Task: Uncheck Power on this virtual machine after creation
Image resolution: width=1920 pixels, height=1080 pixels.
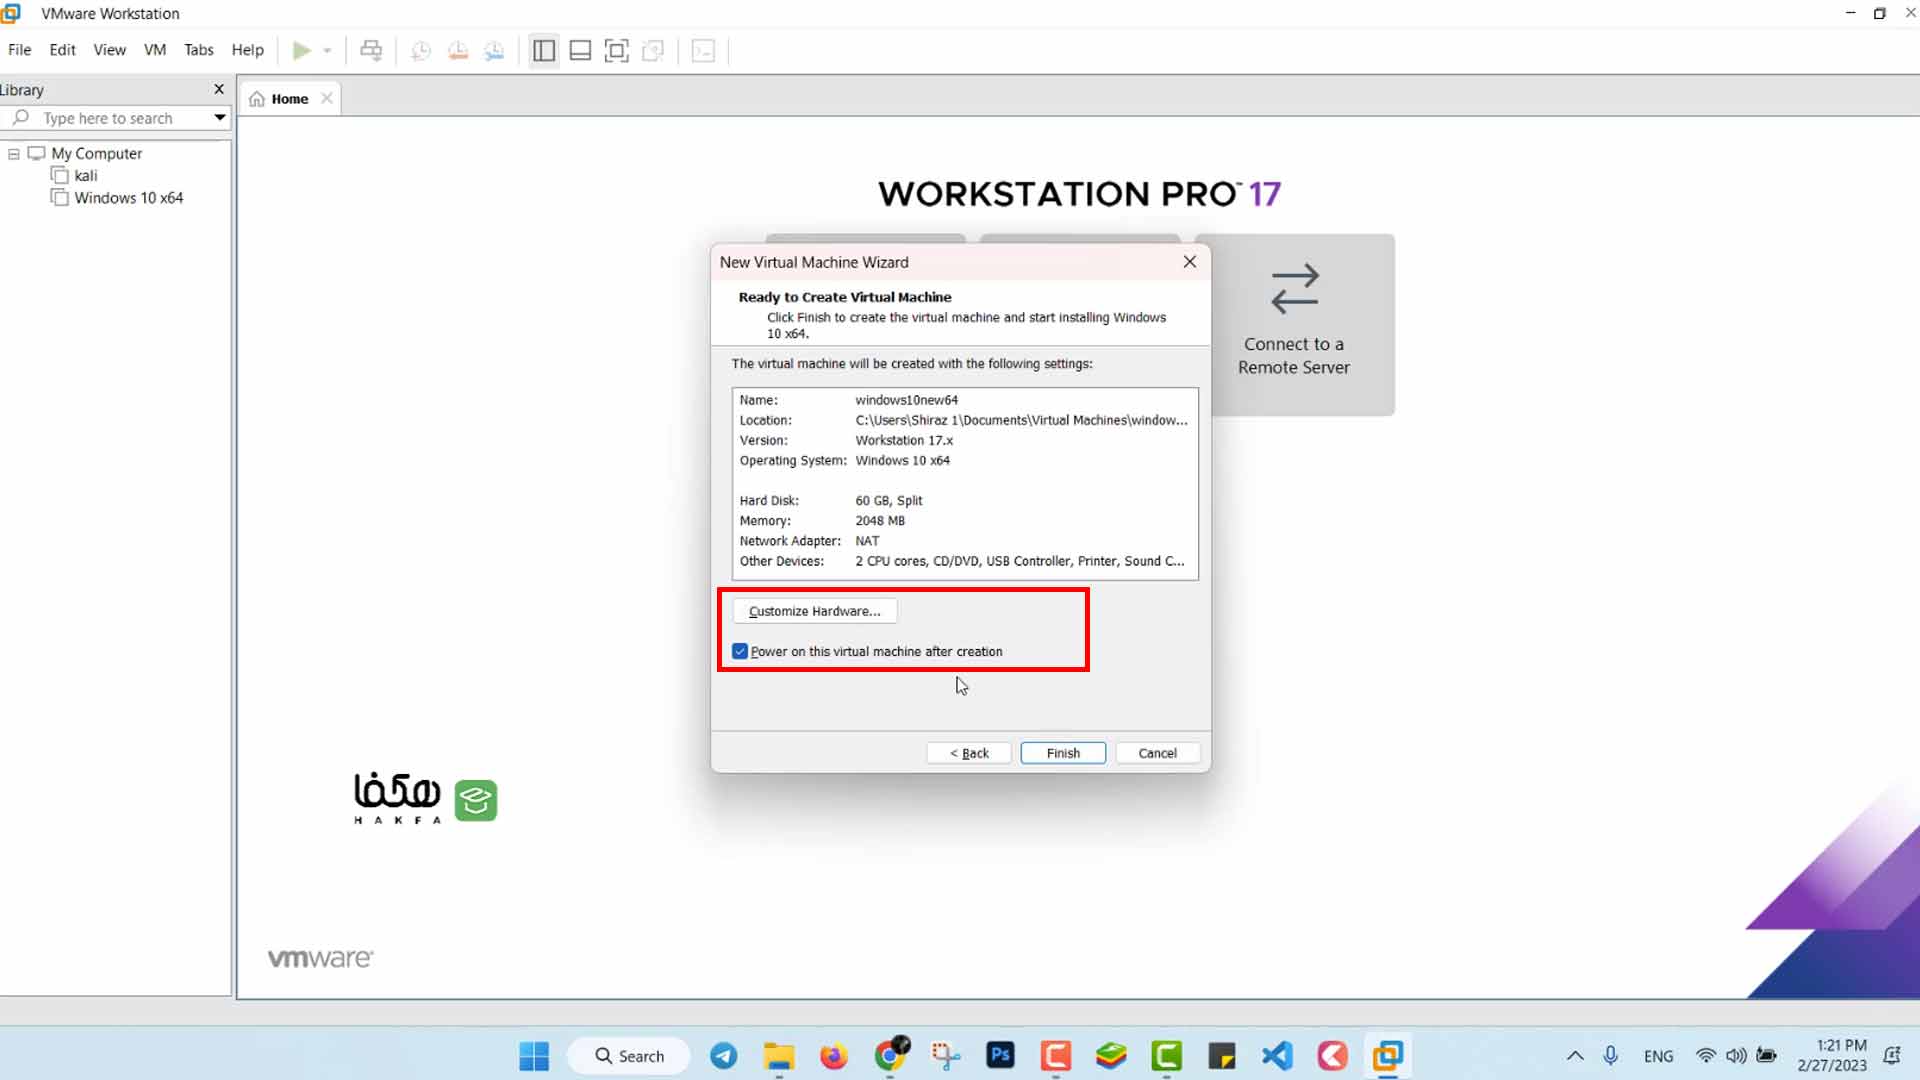Action: coord(740,651)
